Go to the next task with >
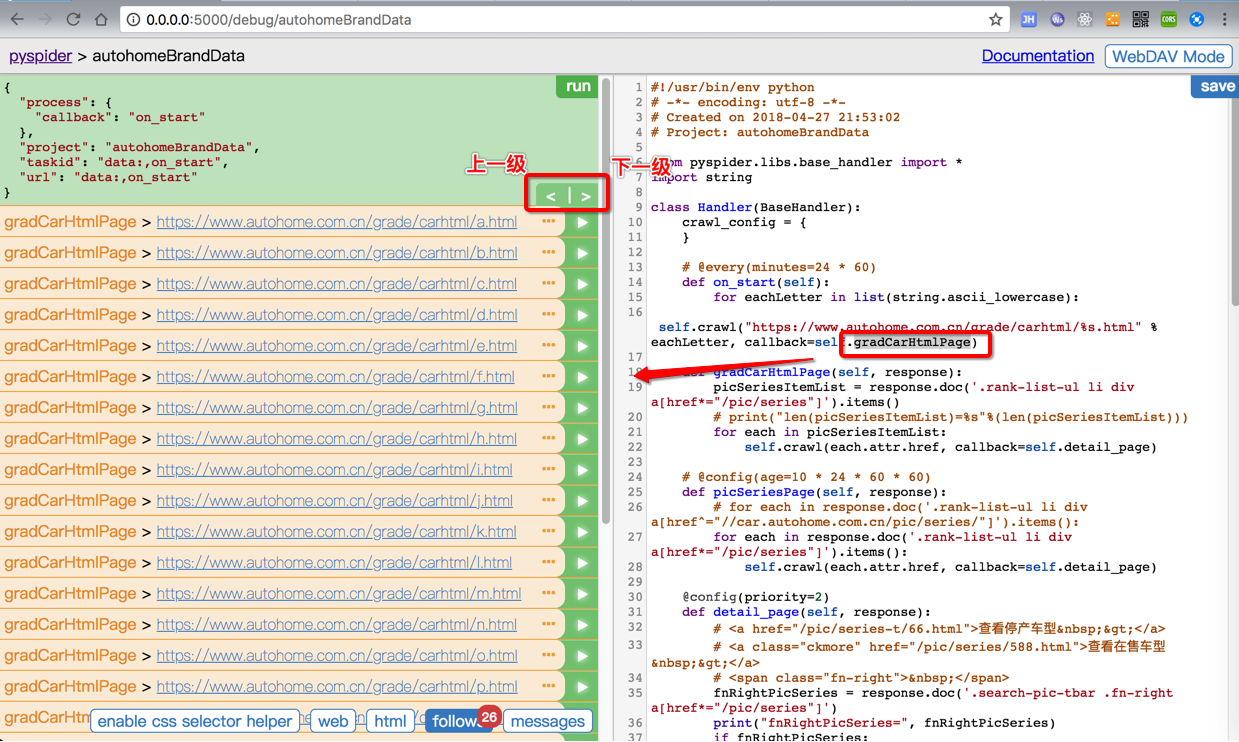Screen dimensions: 1239x742 pos(586,195)
